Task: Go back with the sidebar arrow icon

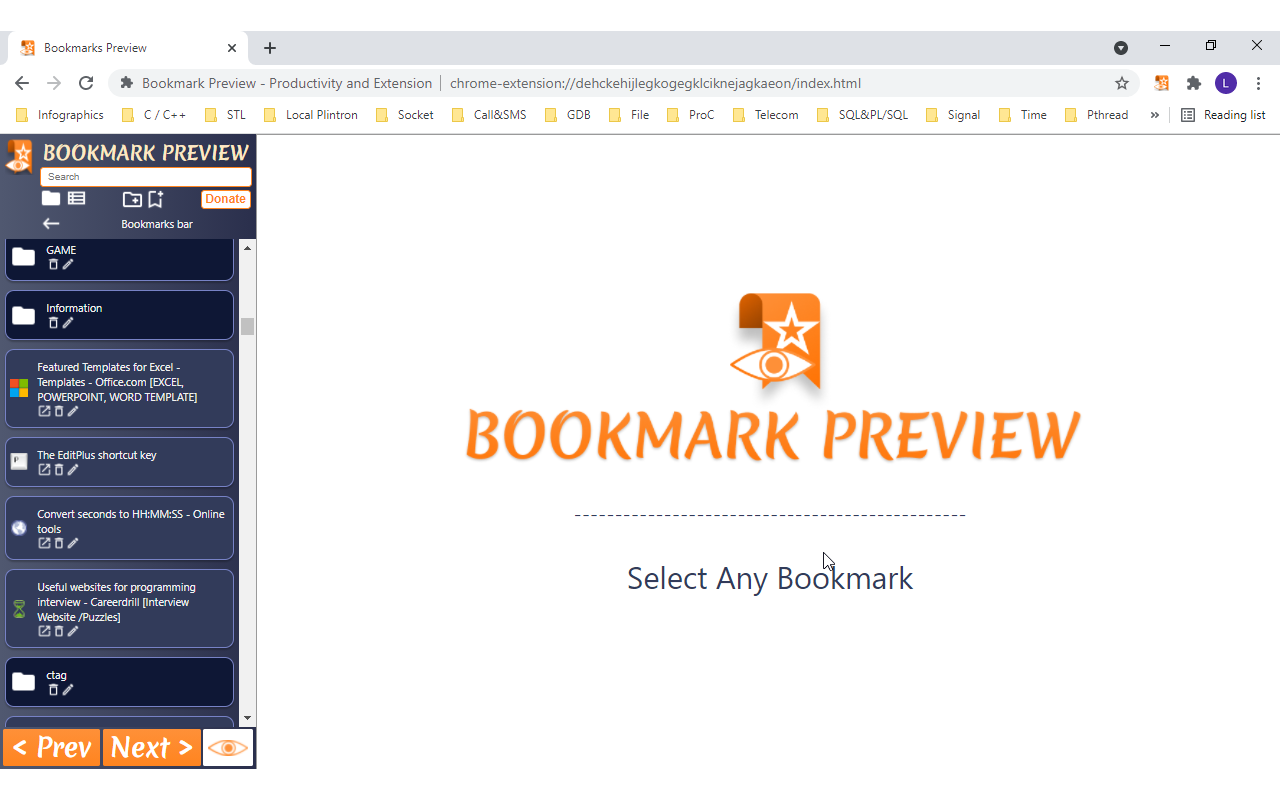Action: coord(50,223)
